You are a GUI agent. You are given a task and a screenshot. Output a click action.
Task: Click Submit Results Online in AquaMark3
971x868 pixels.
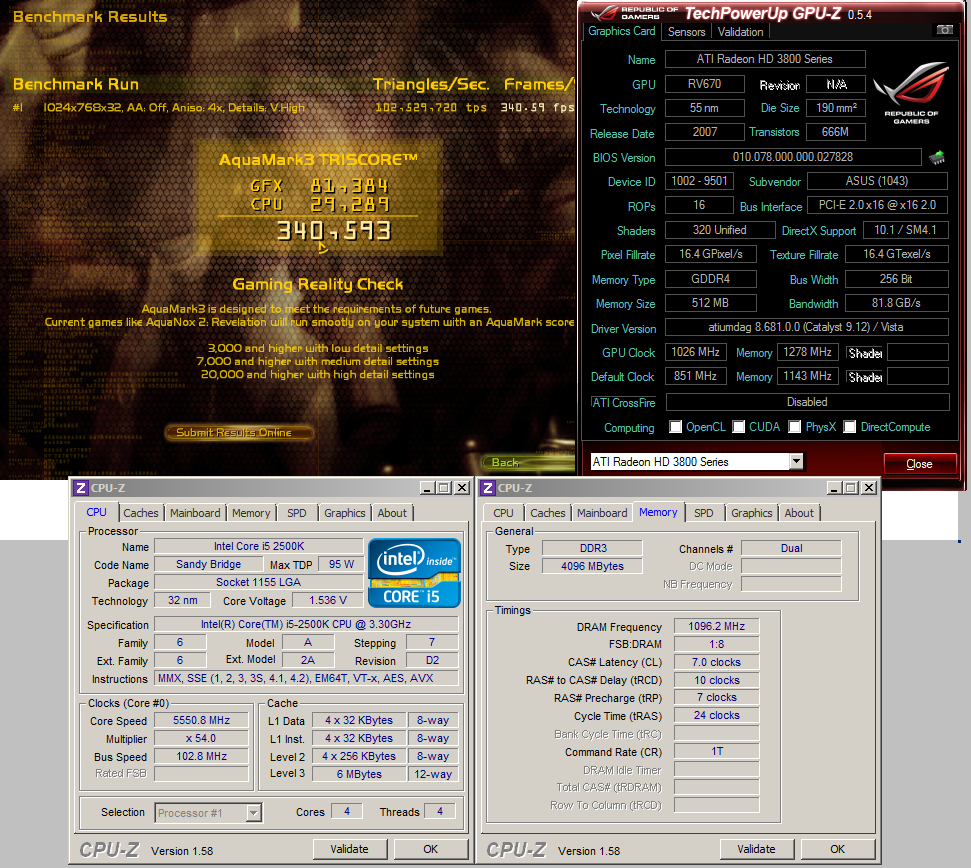239,432
